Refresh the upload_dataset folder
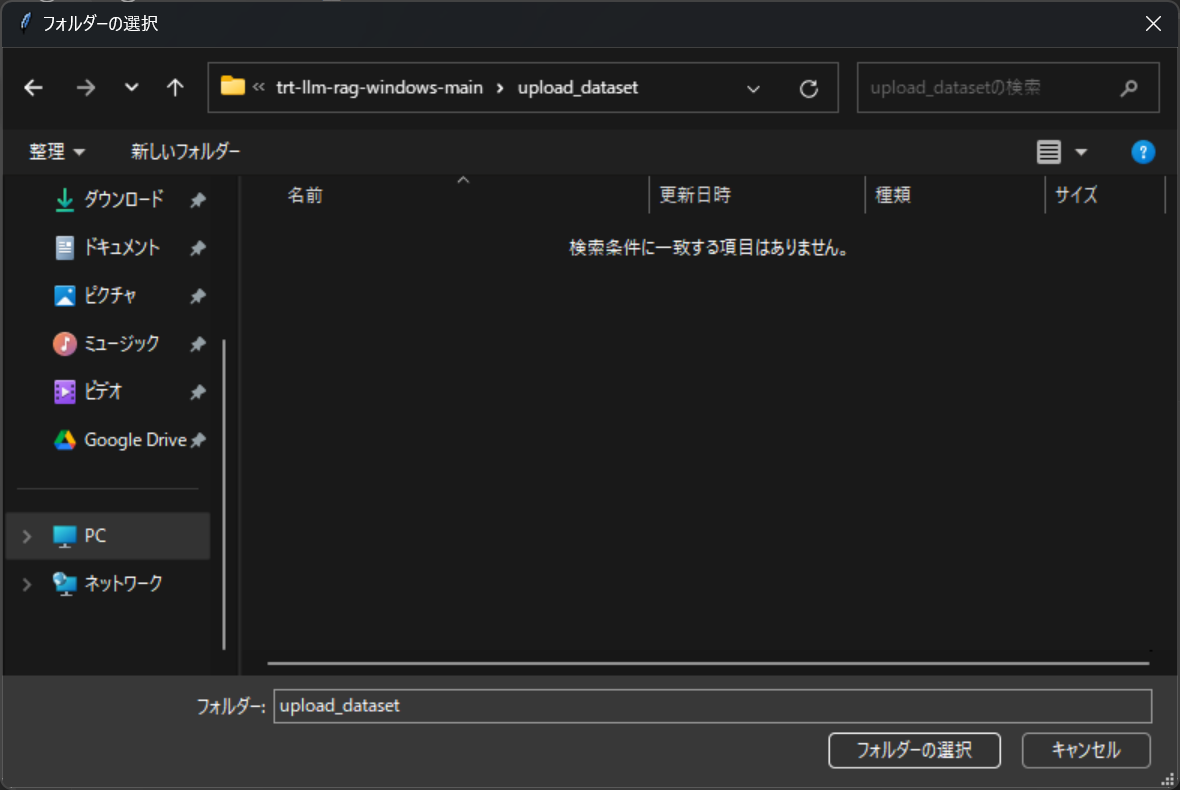Viewport: 1180px width, 790px height. click(x=809, y=89)
